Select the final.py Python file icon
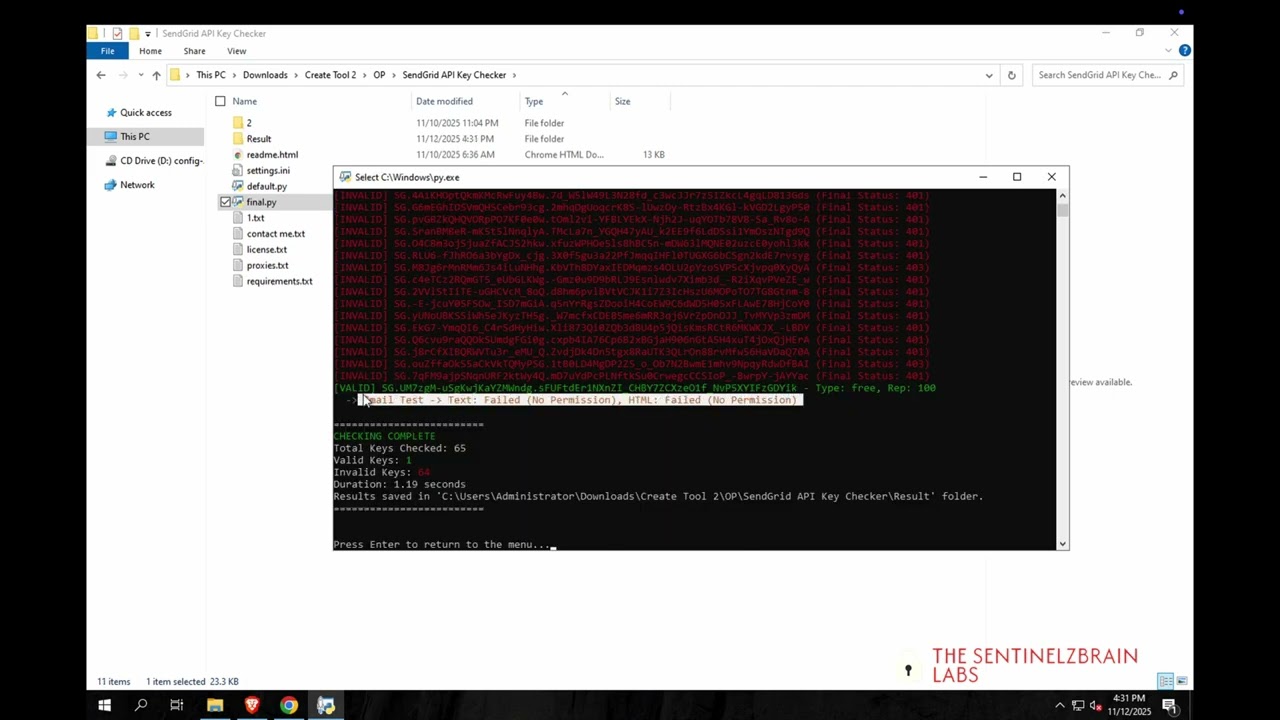The image size is (1280, 720). (238, 202)
